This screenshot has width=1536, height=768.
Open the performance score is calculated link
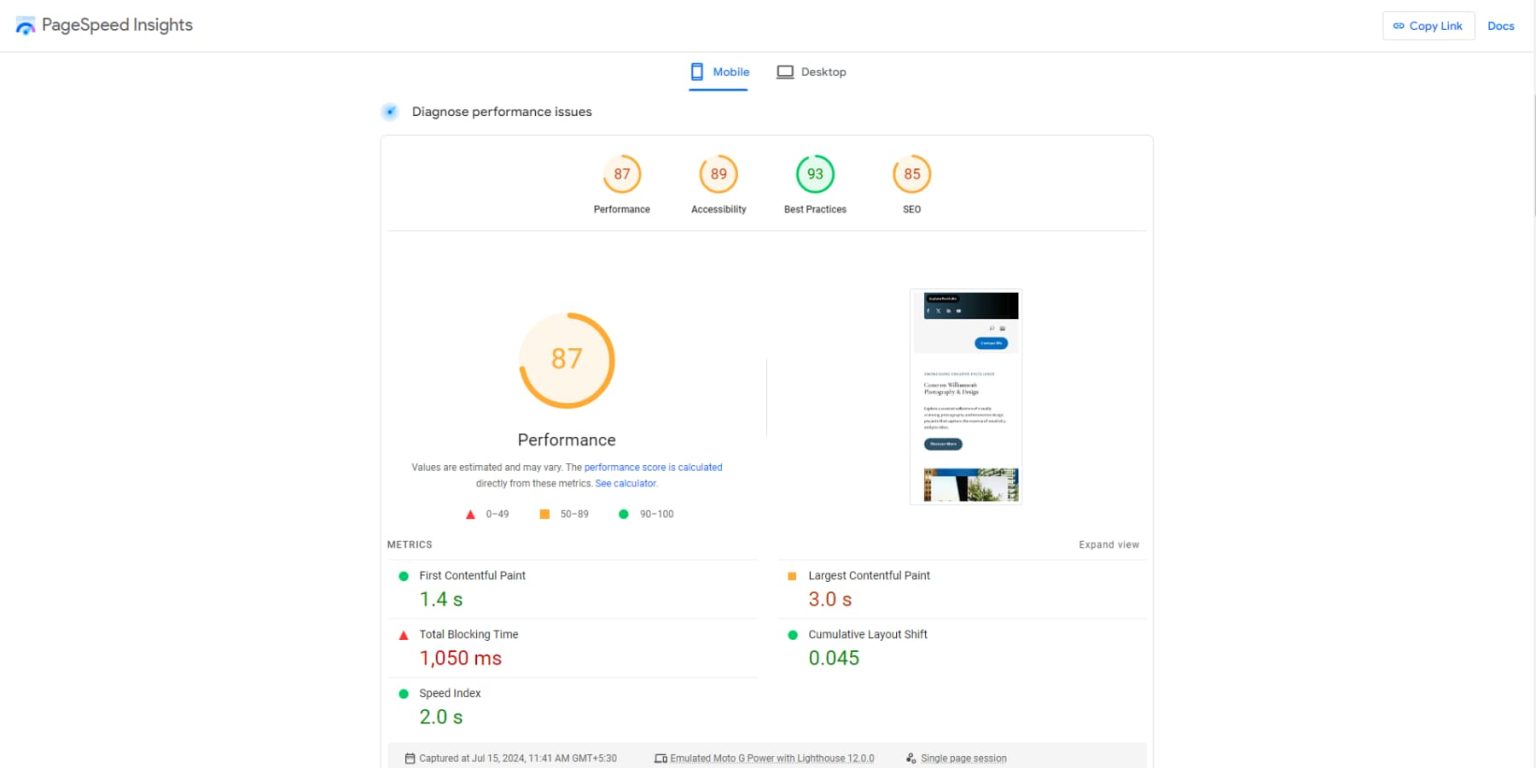click(x=653, y=467)
